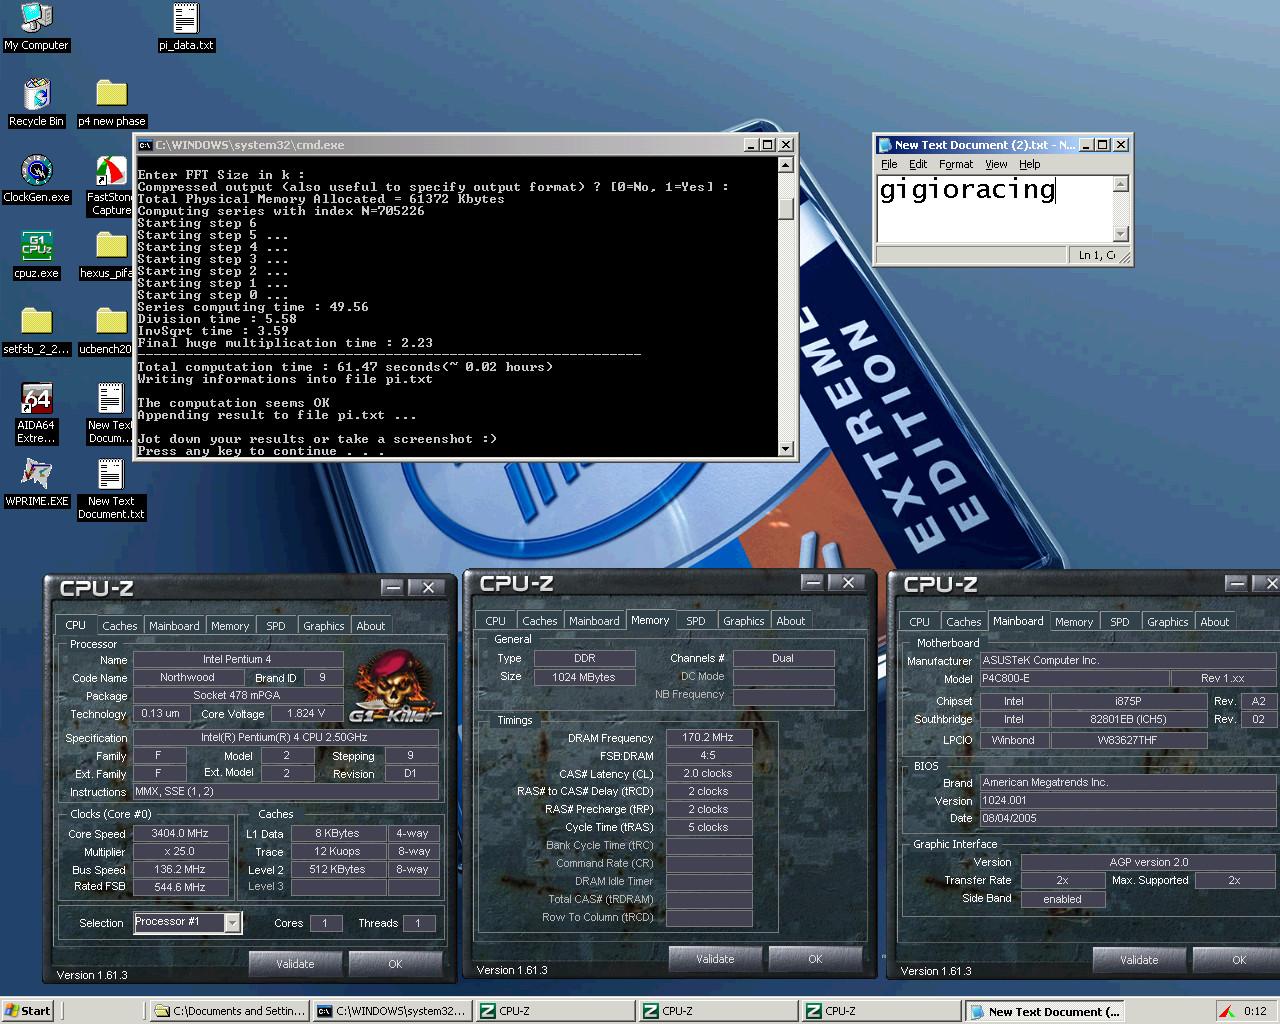Launch cpuz.exe desktop icon

(36, 255)
